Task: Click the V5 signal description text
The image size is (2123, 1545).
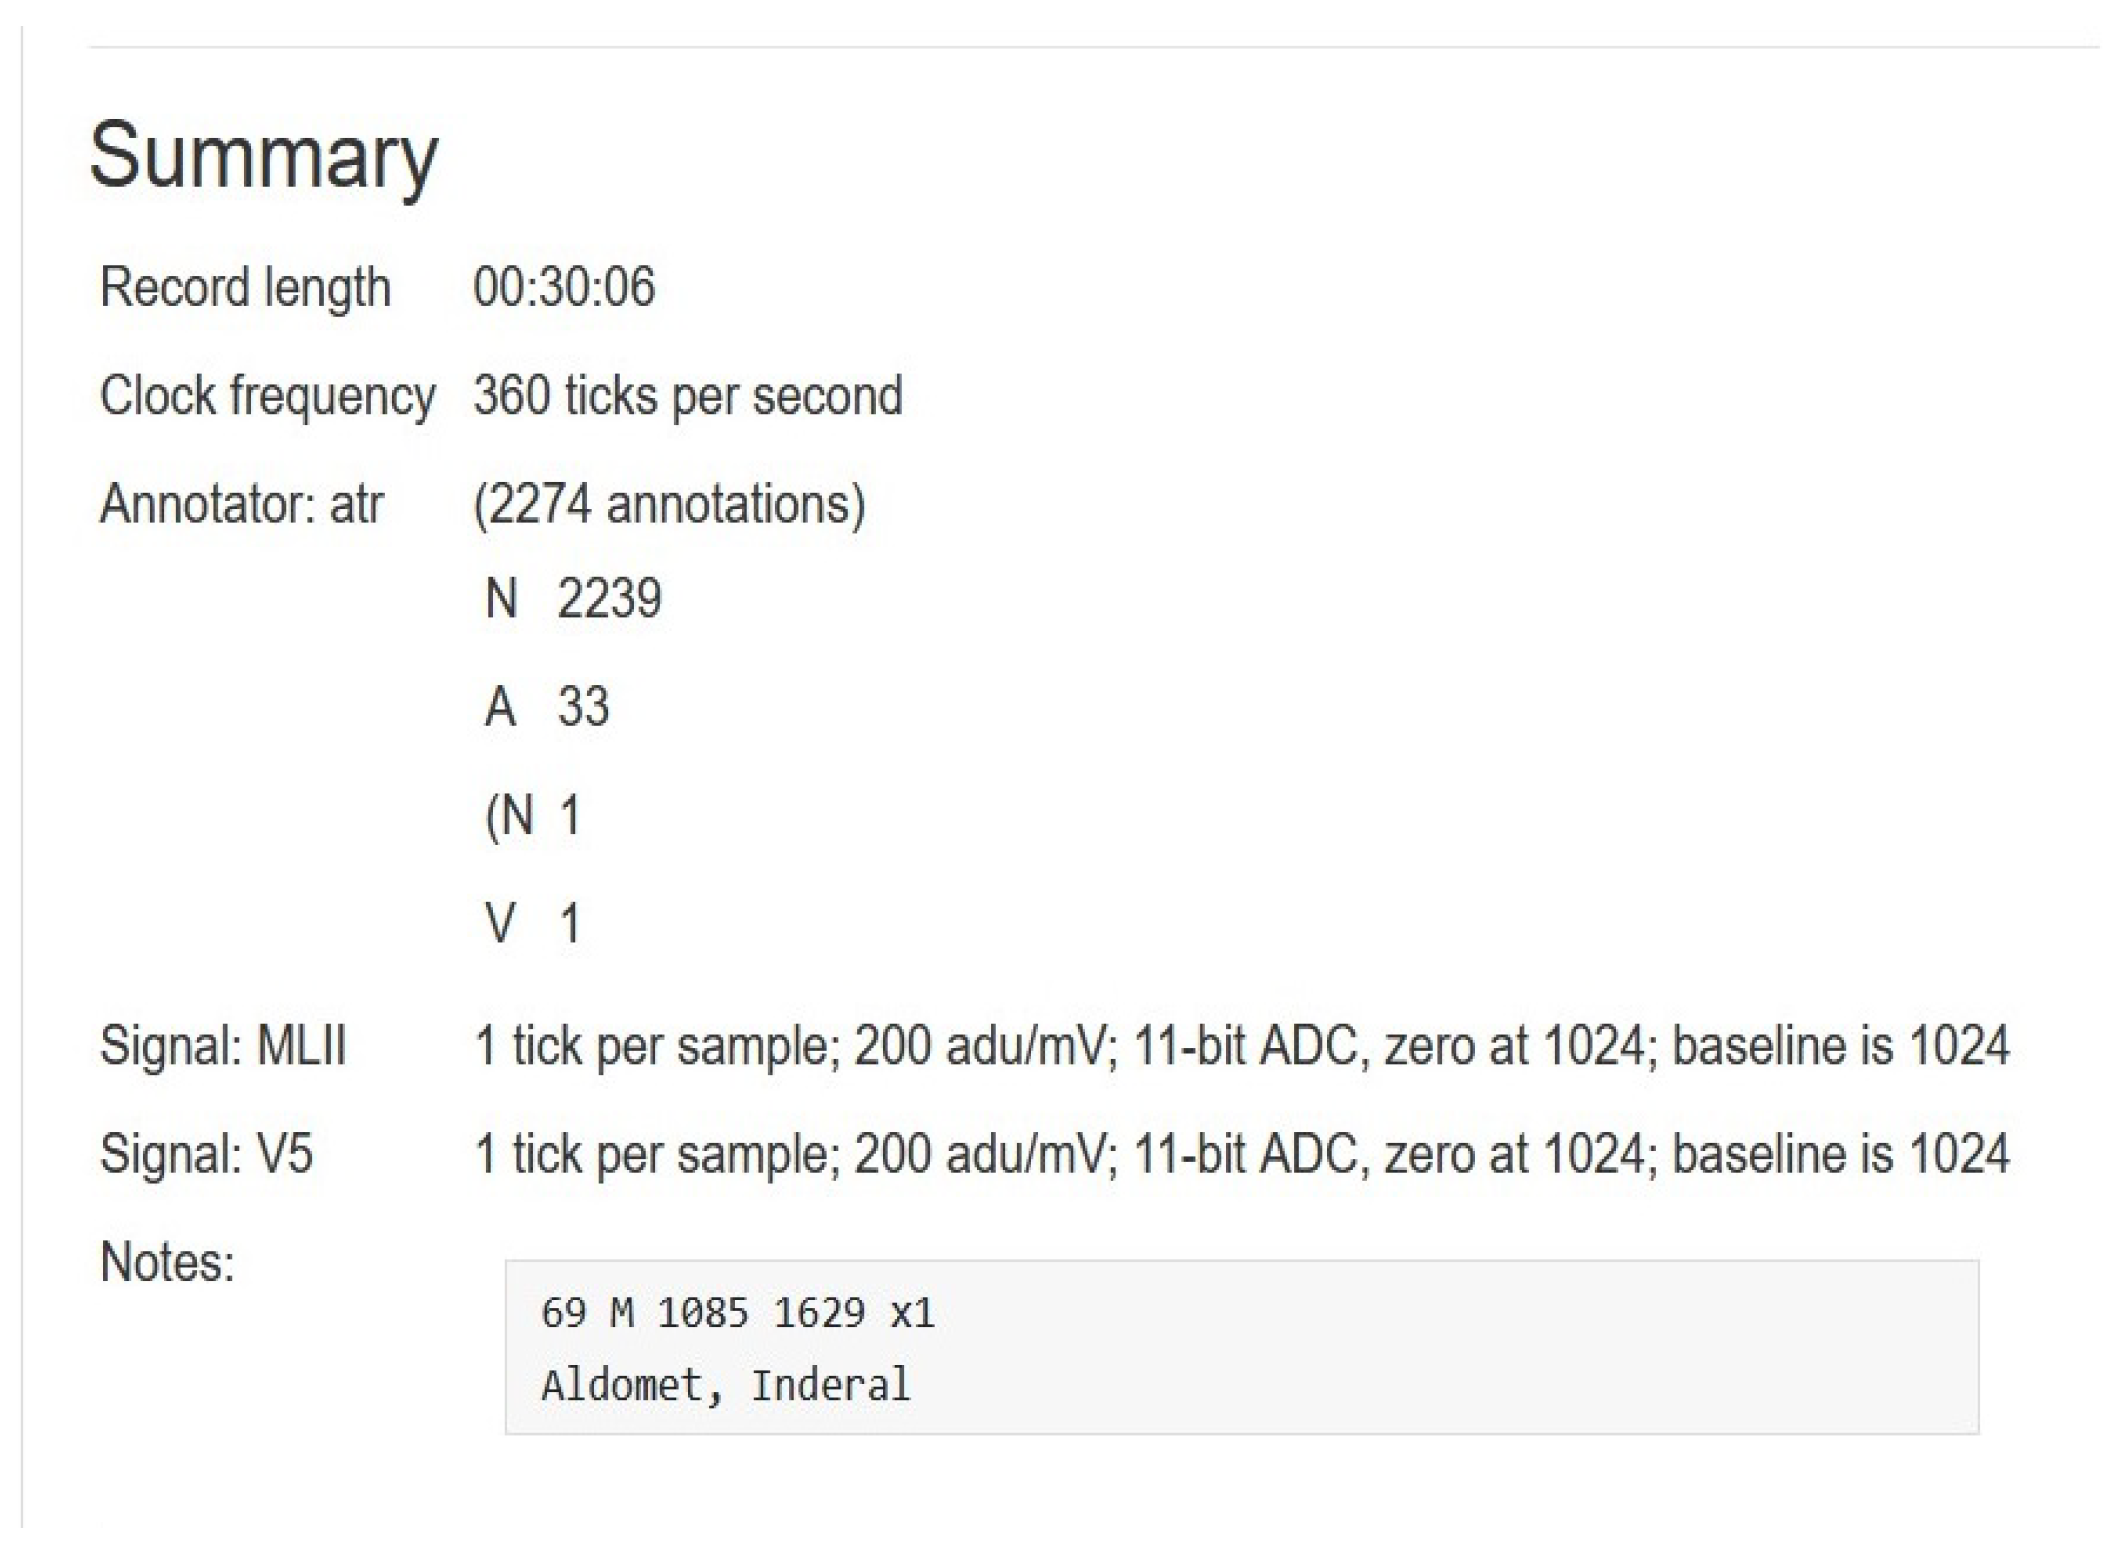Action: [x=1240, y=1153]
